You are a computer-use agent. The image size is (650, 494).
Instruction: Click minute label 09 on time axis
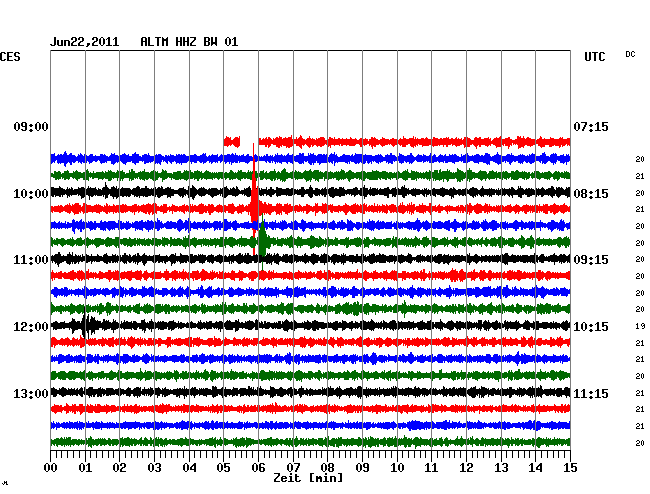coord(362,467)
